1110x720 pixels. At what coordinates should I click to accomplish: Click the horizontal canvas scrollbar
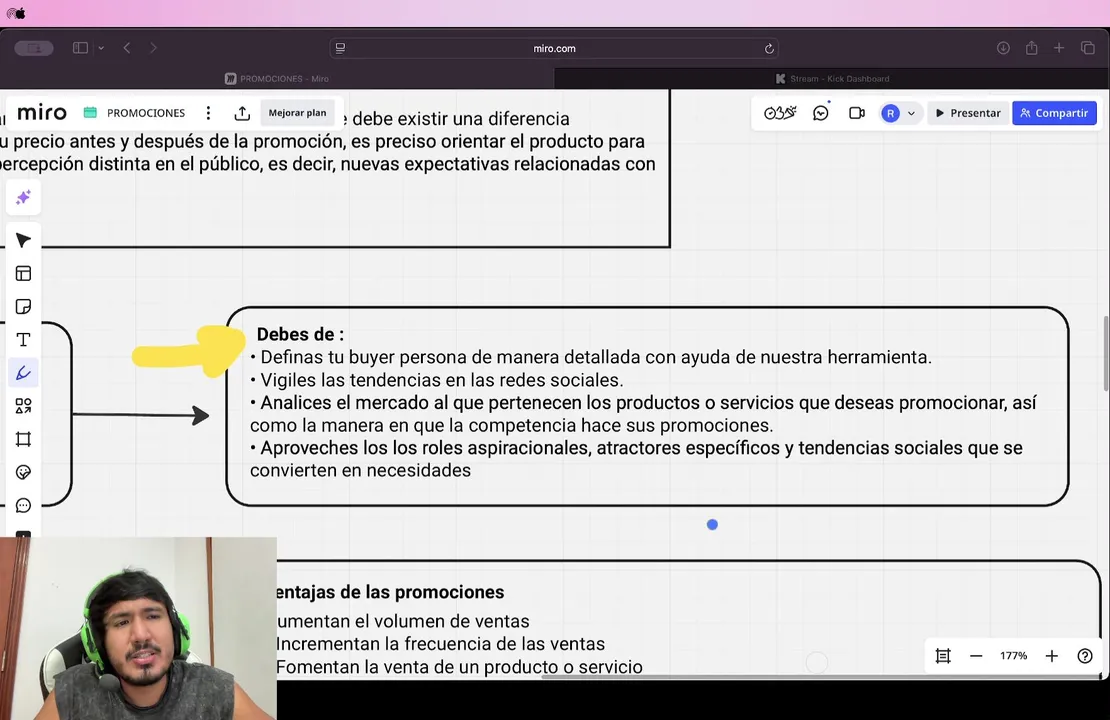tap(819, 677)
